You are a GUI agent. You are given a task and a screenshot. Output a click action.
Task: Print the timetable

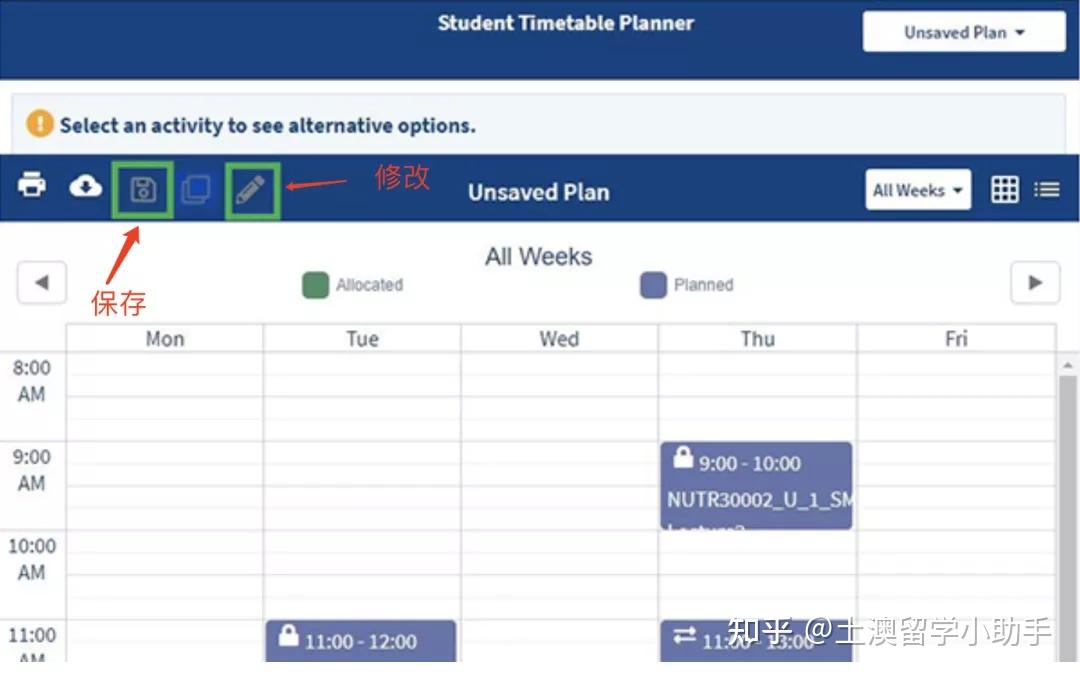coord(31,187)
